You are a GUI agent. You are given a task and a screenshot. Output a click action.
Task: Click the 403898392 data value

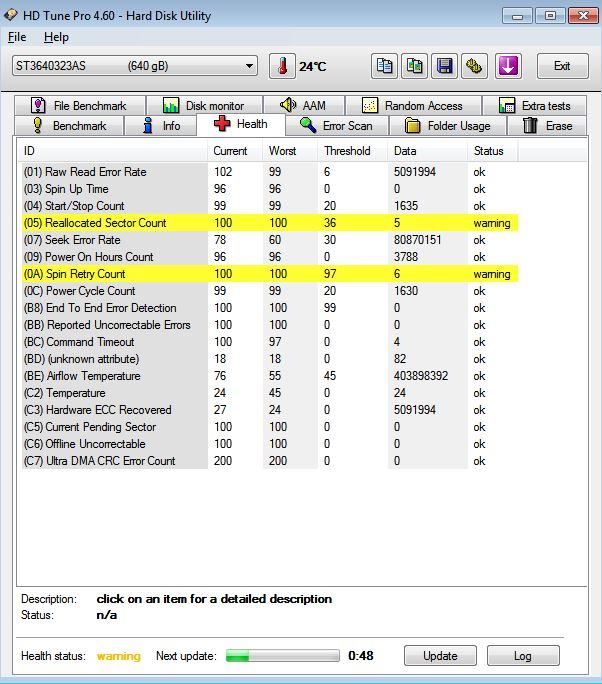(x=421, y=376)
